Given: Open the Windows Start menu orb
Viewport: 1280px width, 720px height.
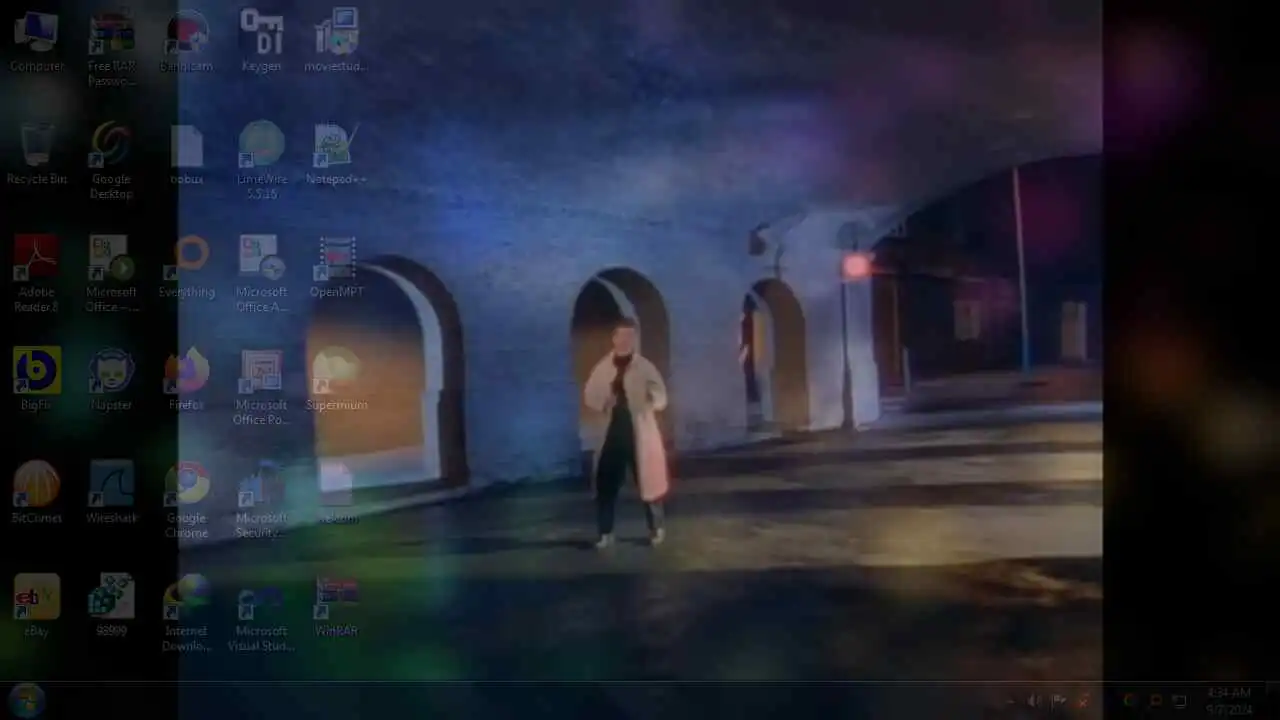Looking at the screenshot, I should (26, 701).
